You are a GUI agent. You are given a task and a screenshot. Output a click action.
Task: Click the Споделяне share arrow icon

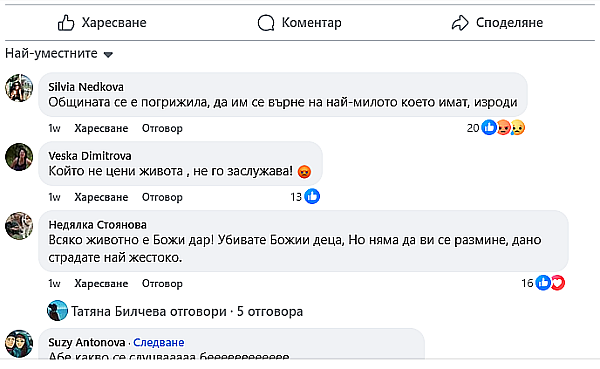click(460, 23)
